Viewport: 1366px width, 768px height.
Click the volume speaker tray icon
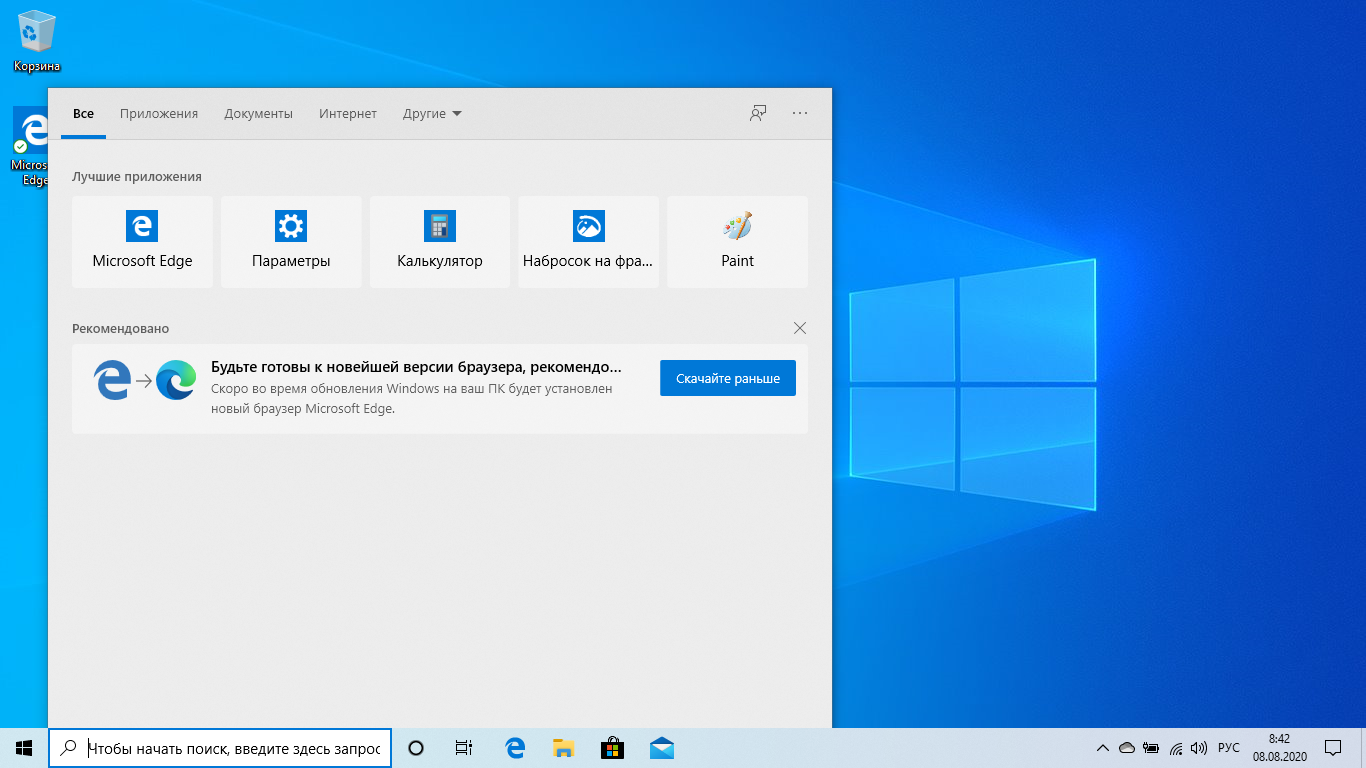point(1199,748)
